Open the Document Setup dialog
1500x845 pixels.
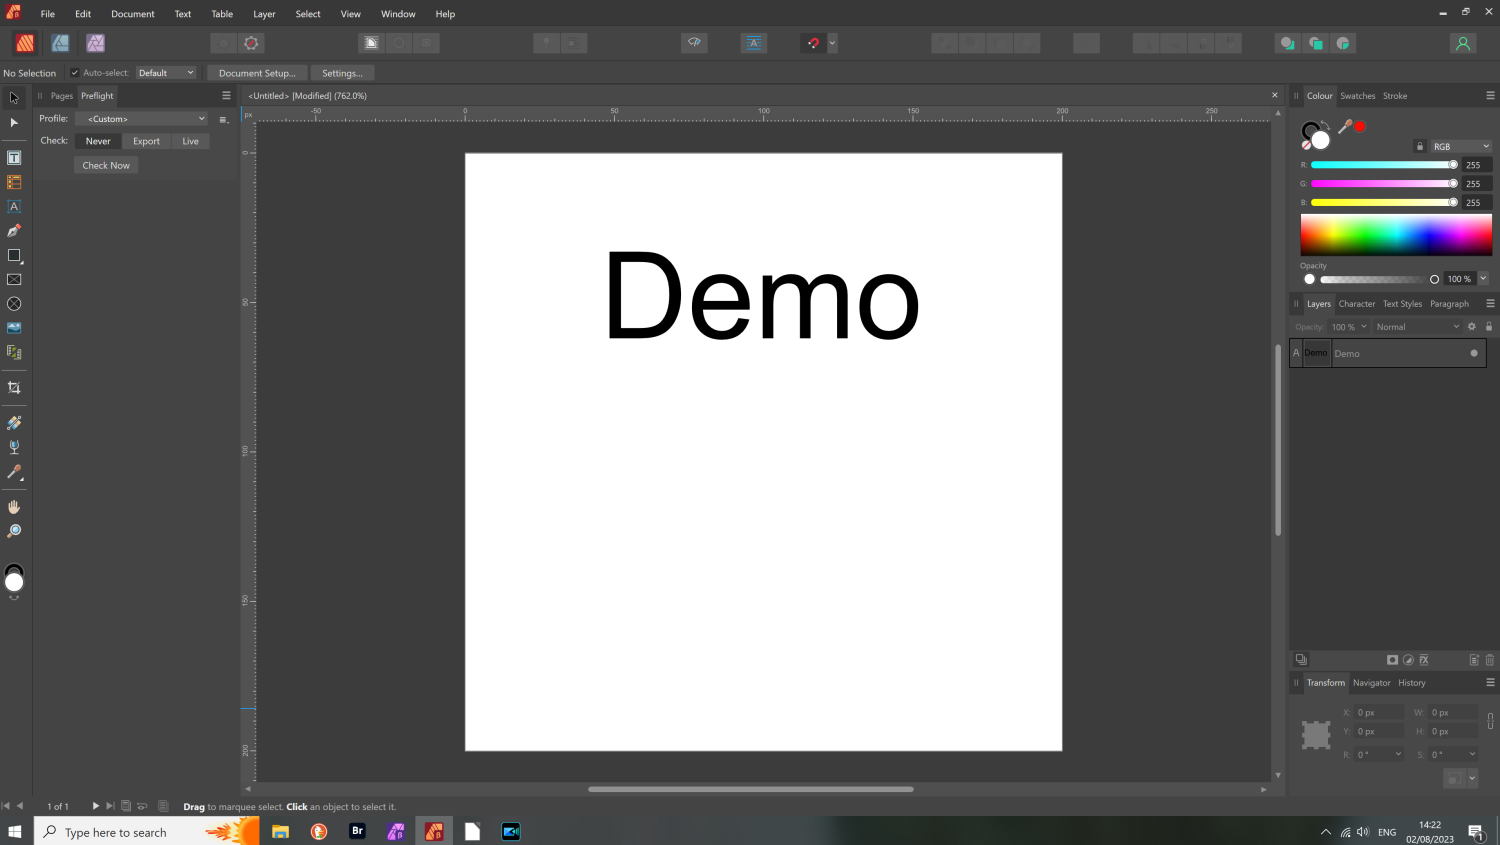255,72
